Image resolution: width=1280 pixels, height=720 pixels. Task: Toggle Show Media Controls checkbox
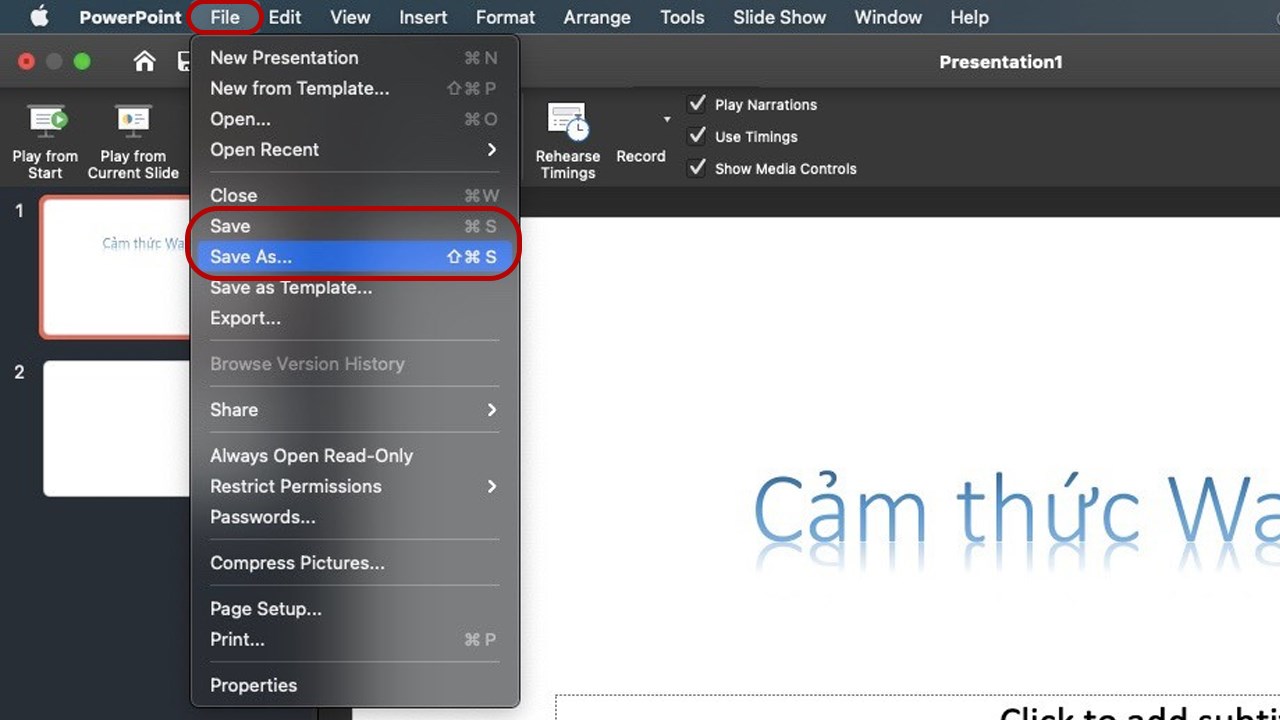[x=697, y=168]
